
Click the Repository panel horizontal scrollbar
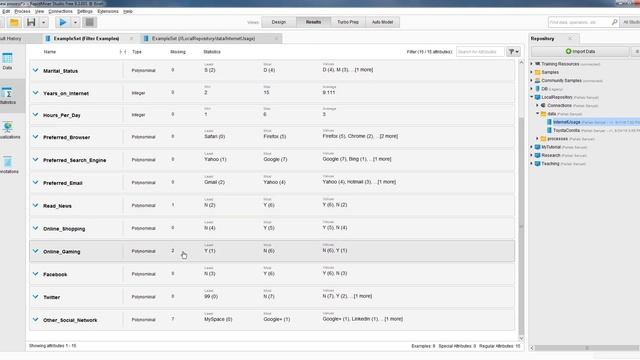pyautogui.click(x=587, y=348)
